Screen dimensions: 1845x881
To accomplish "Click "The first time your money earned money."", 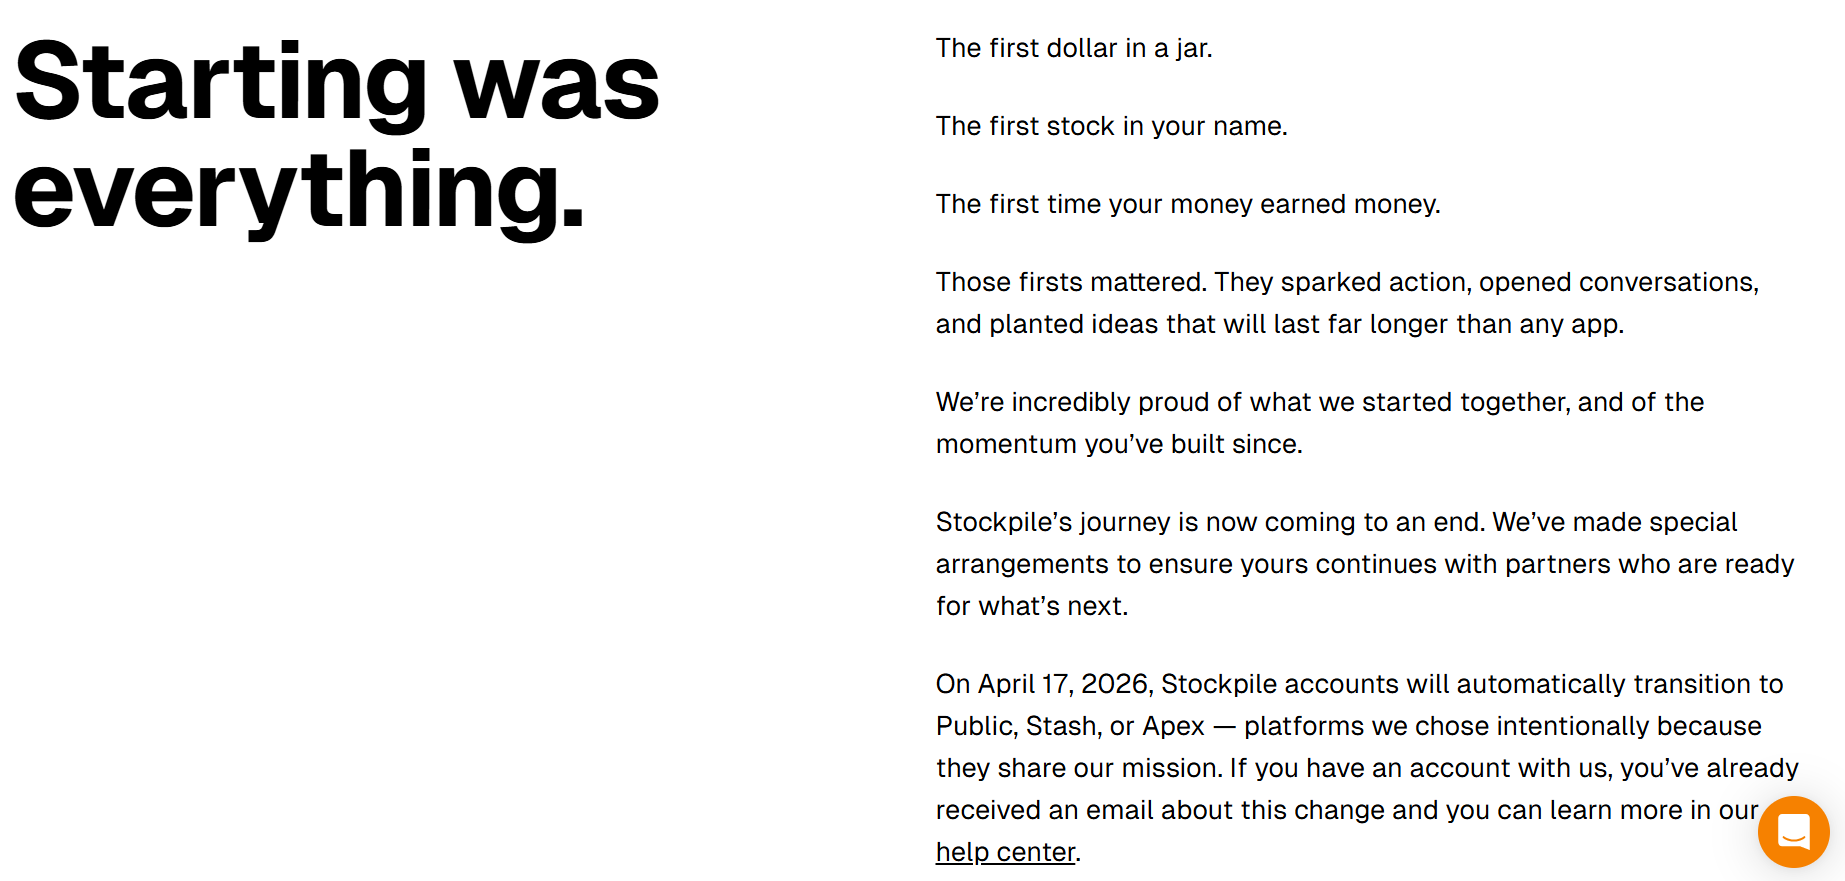I will click(x=1187, y=204).
